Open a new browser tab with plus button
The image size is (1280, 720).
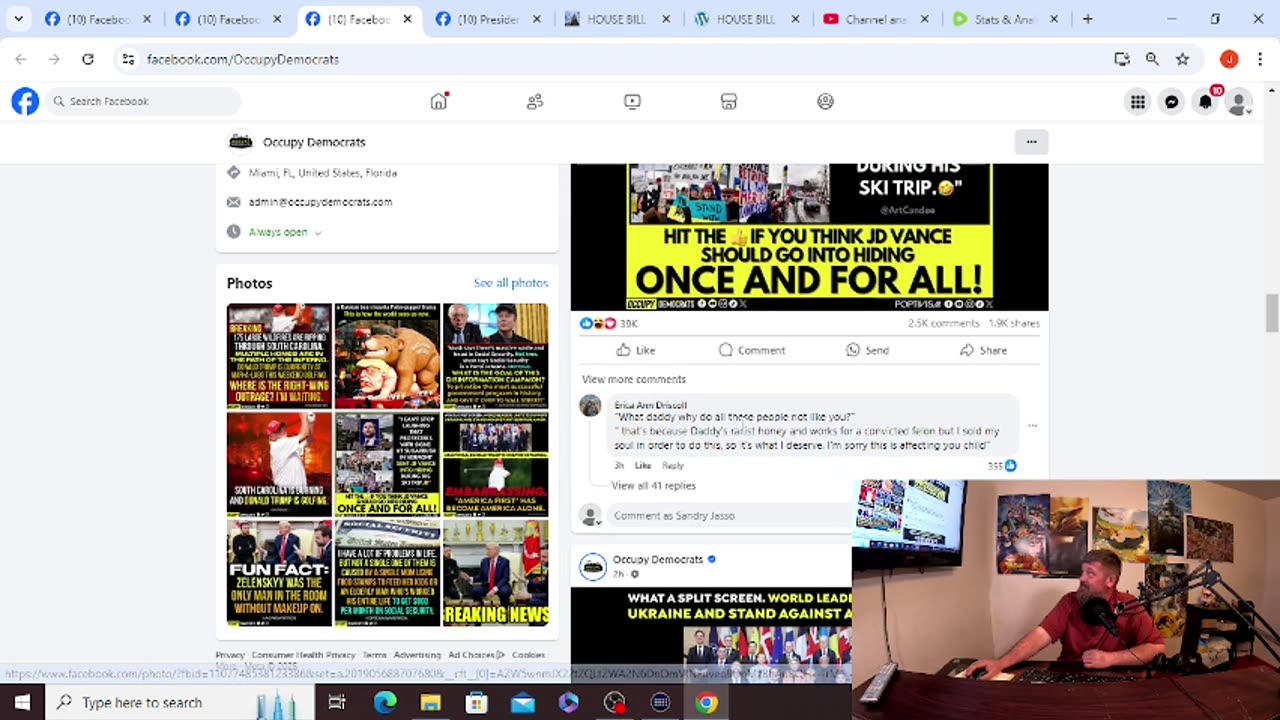(1088, 19)
